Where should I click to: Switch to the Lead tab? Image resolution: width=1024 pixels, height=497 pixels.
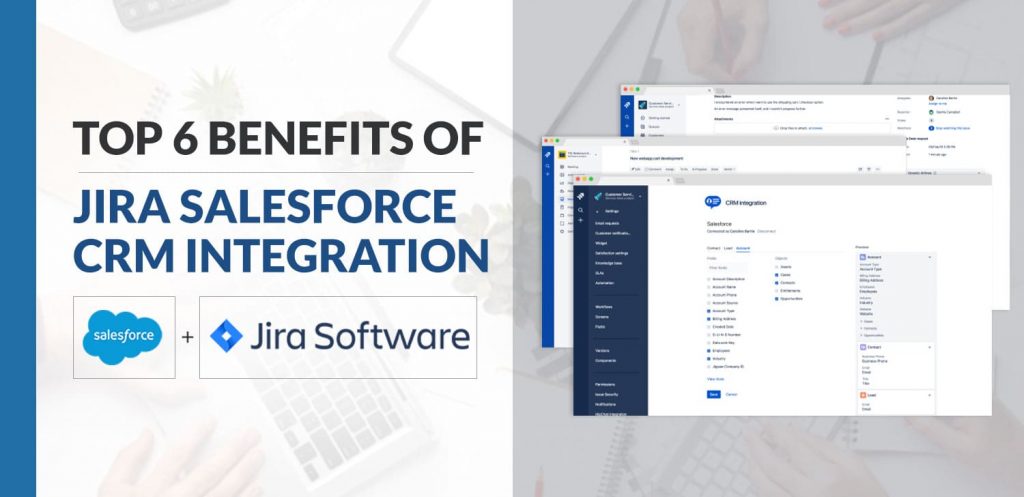728,247
